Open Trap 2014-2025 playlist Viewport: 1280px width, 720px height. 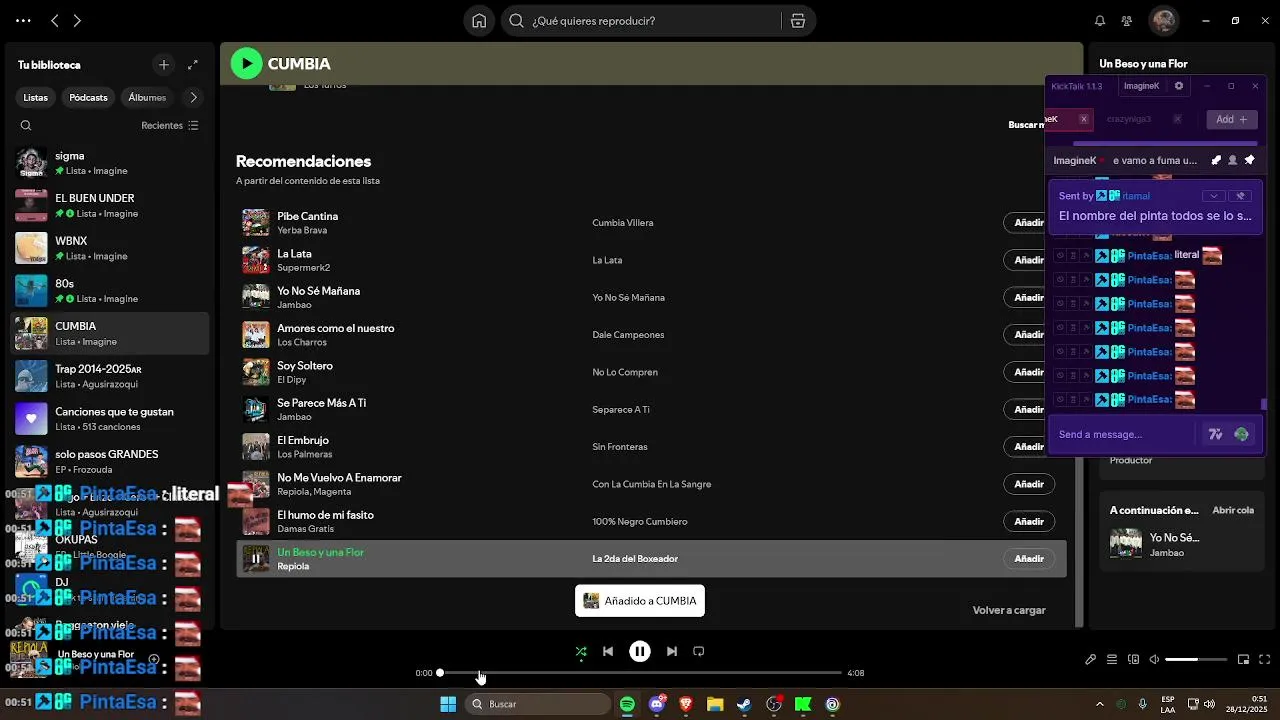(110, 376)
